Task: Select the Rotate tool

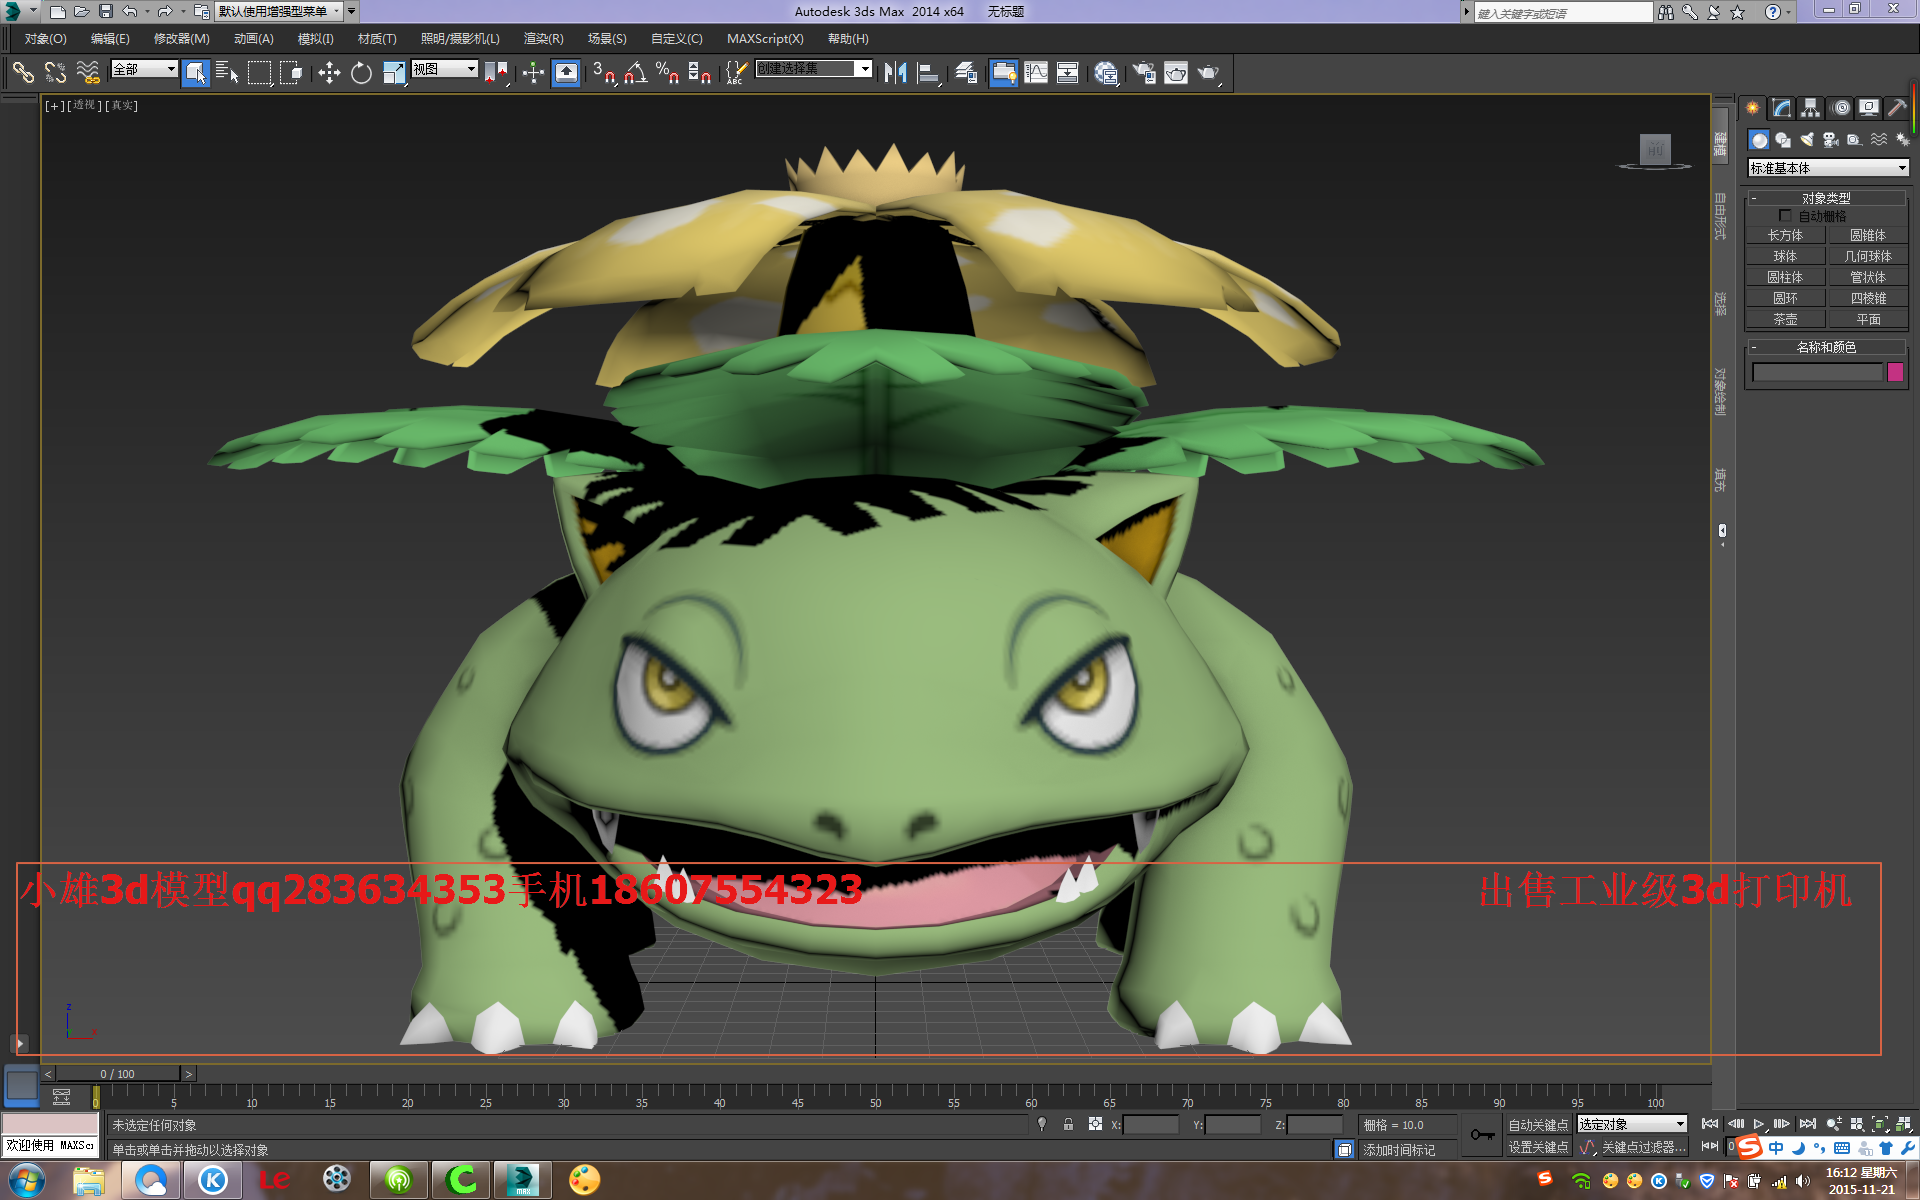Action: pos(361,72)
